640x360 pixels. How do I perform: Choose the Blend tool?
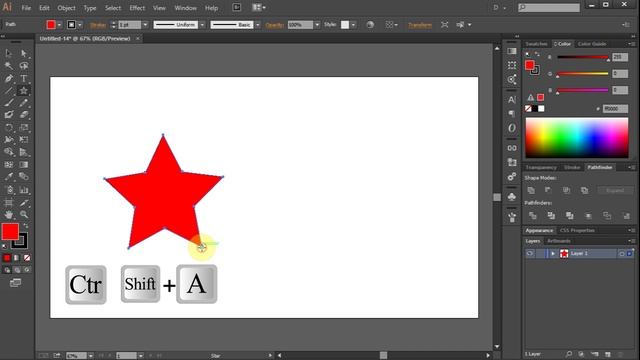(x=24, y=177)
